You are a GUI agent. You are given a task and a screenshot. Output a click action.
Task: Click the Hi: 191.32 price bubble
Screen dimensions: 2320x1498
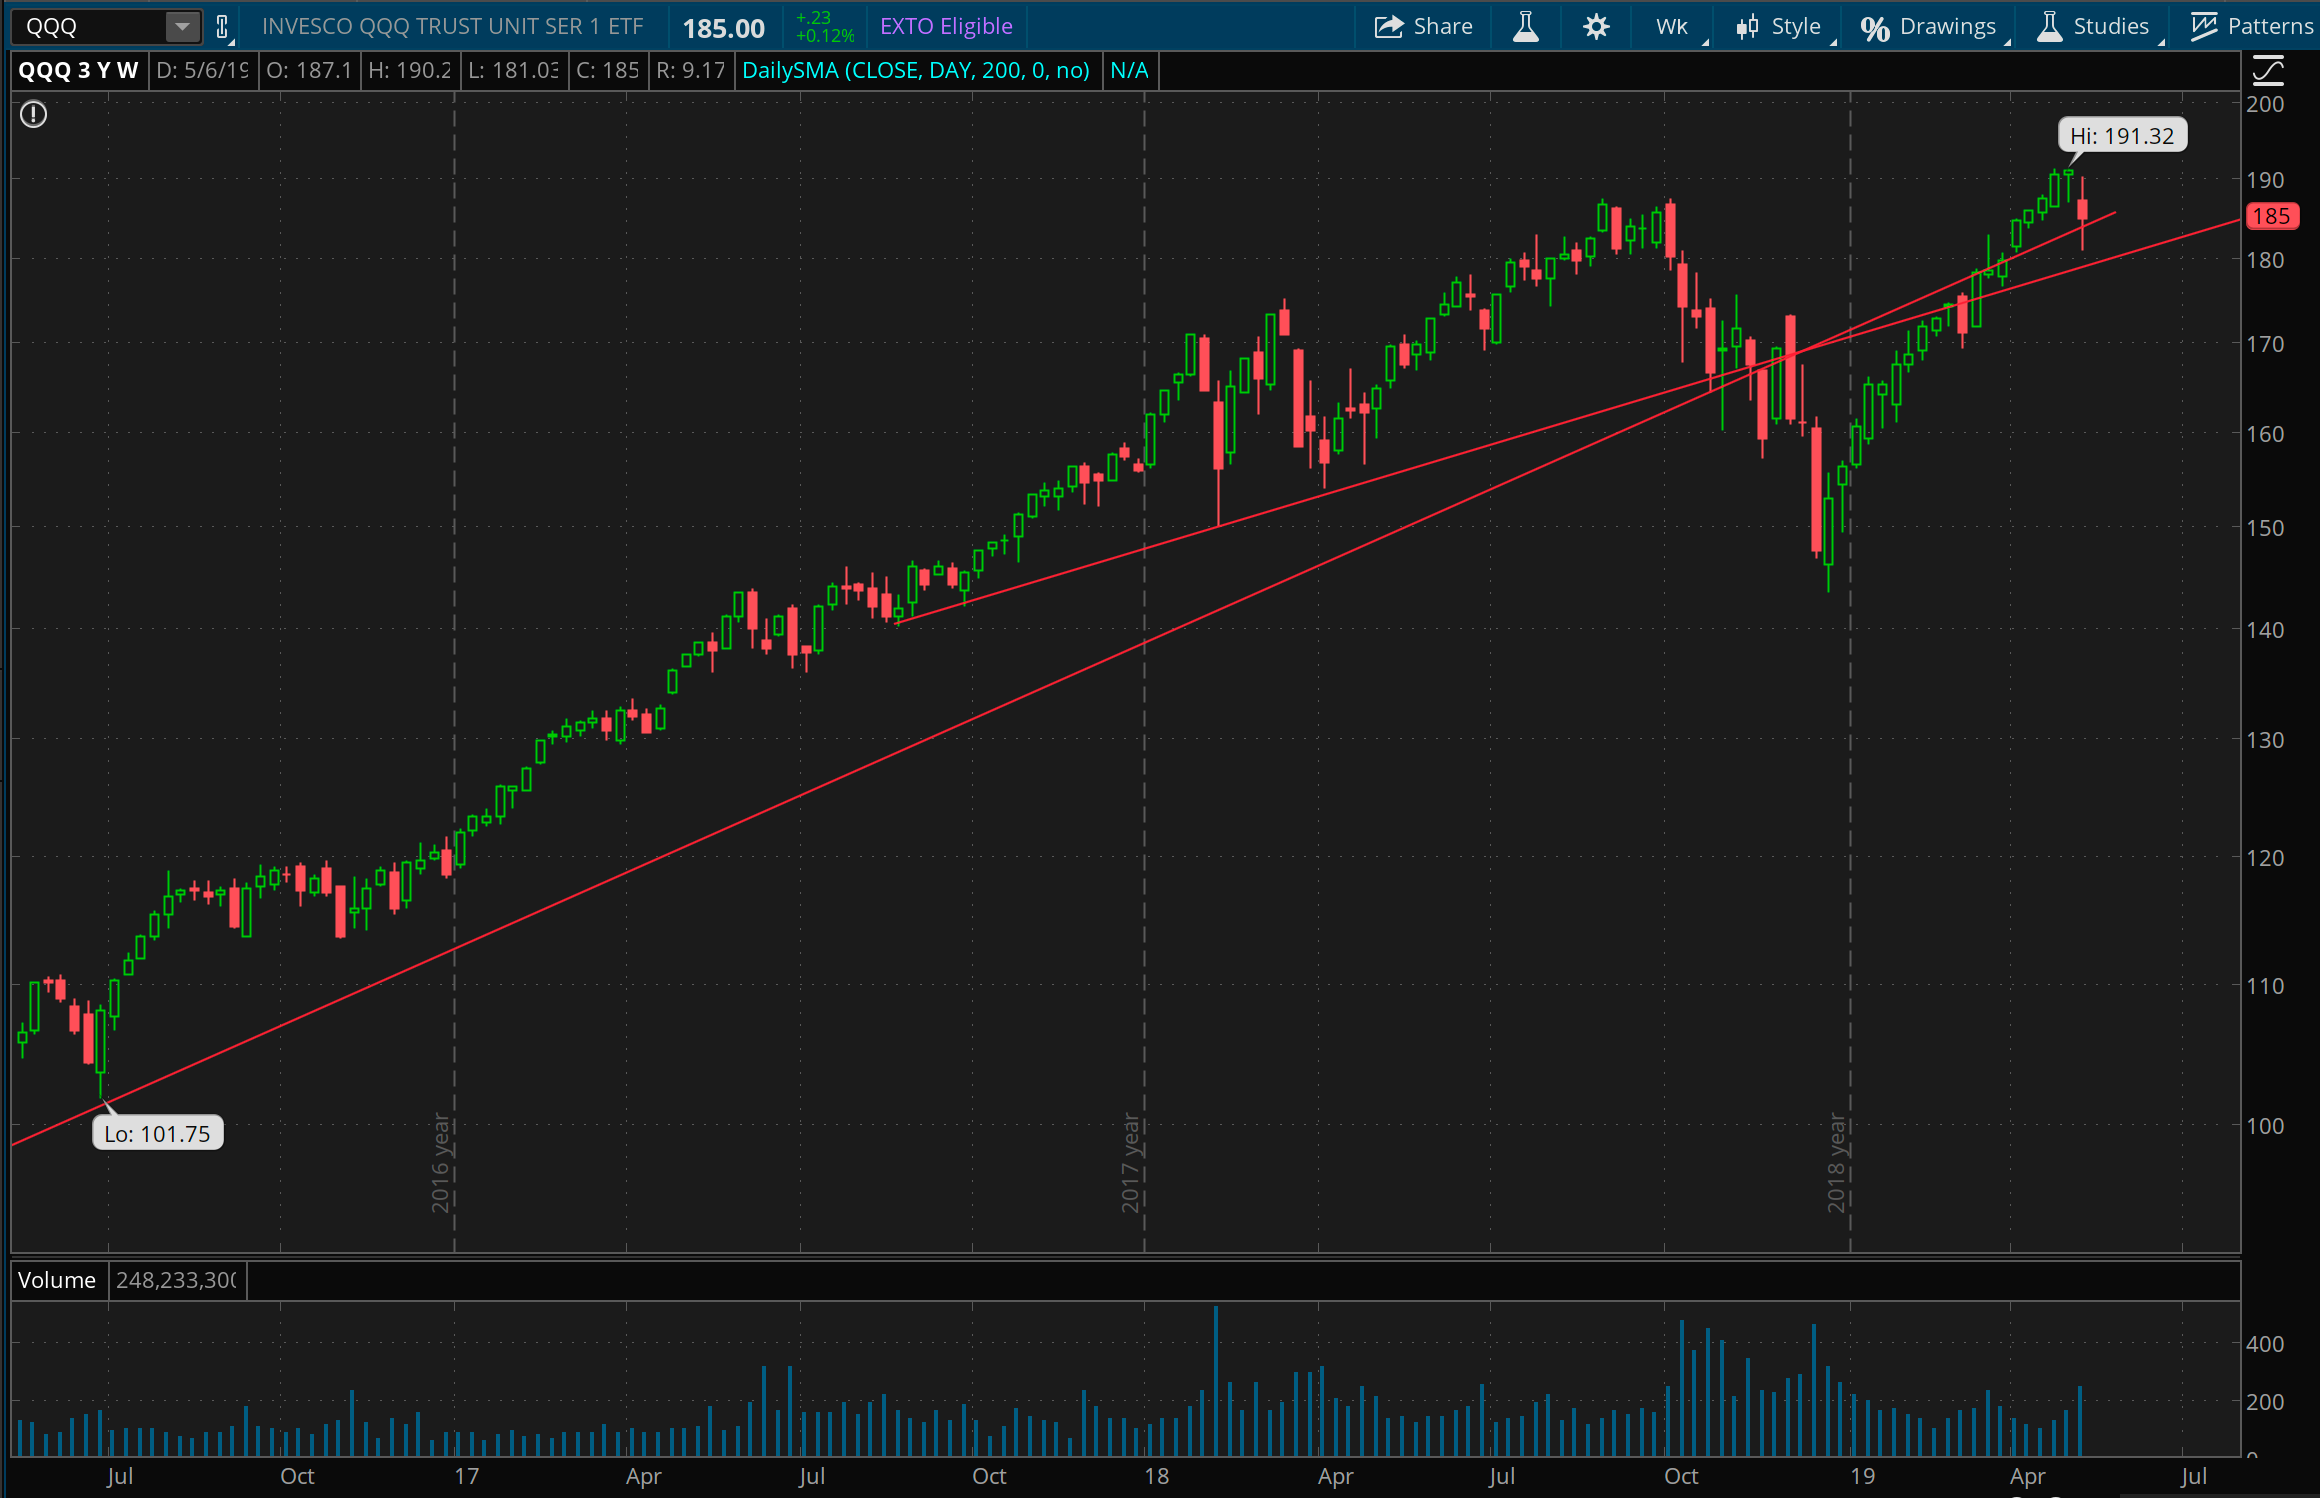(2122, 136)
